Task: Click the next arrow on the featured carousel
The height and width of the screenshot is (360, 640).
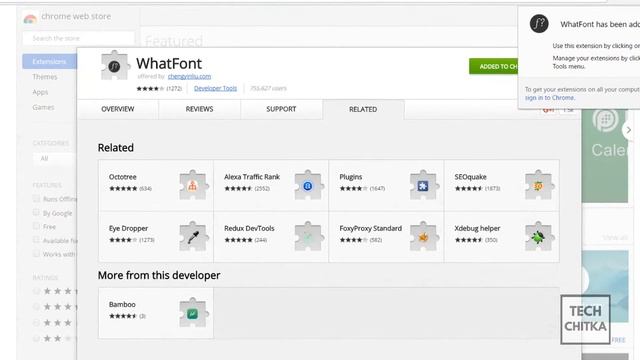Action: pyautogui.click(x=629, y=130)
